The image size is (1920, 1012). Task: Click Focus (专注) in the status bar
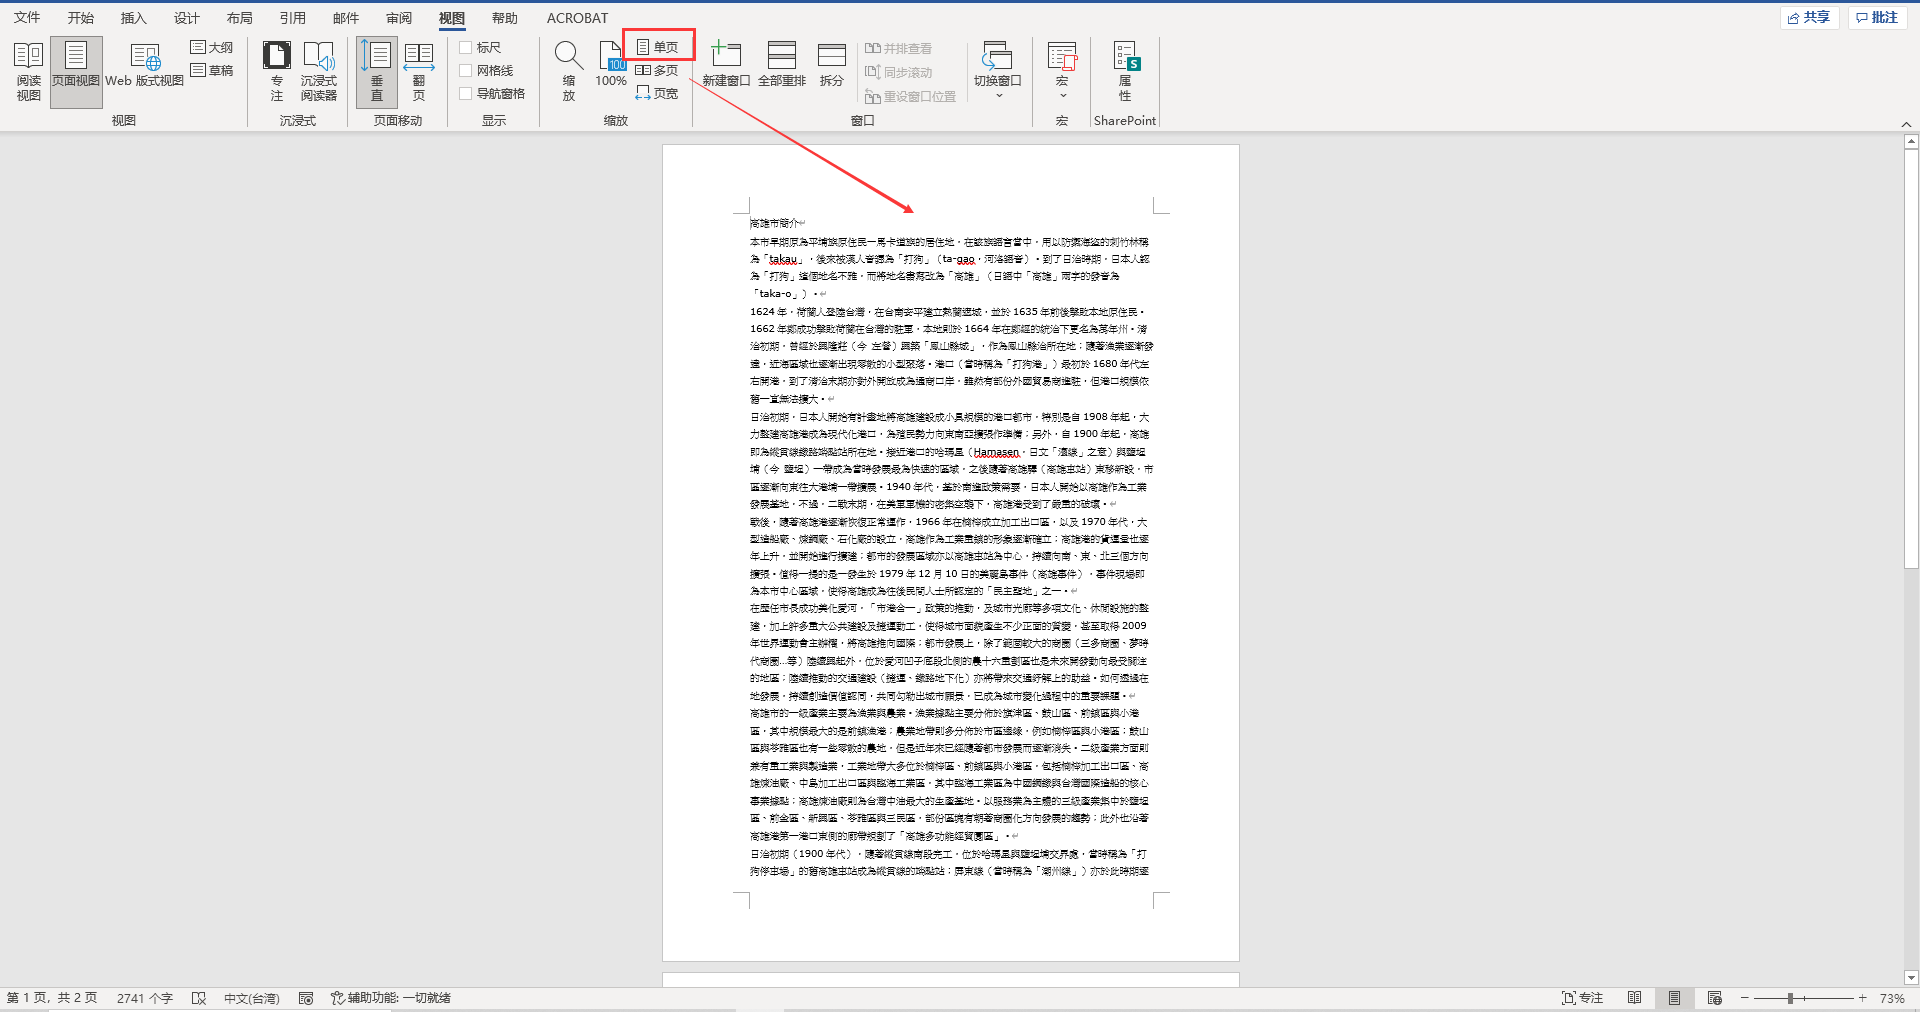1583,998
